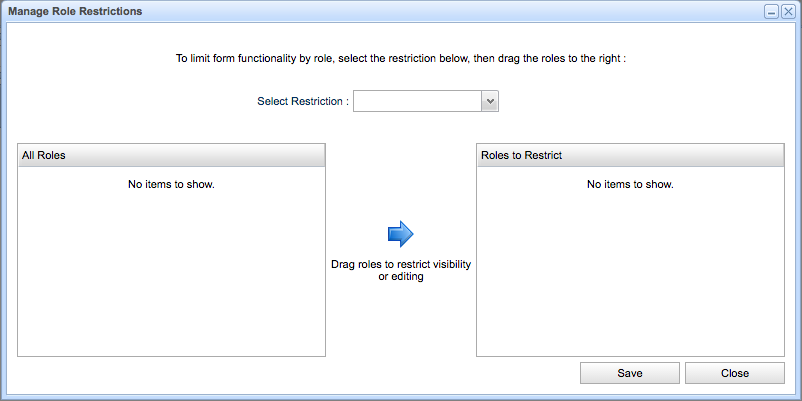
Task: Click the "or editing" hint text line
Action: point(400,277)
